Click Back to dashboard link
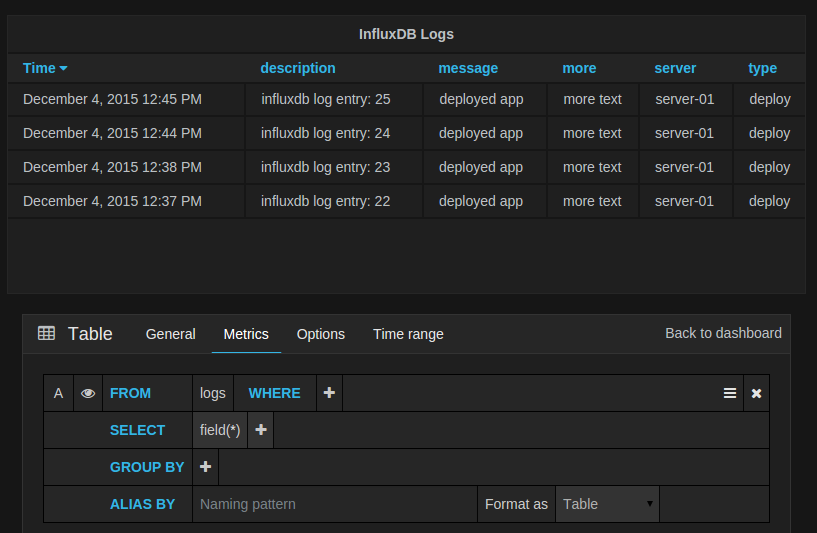817x533 pixels. (x=723, y=333)
